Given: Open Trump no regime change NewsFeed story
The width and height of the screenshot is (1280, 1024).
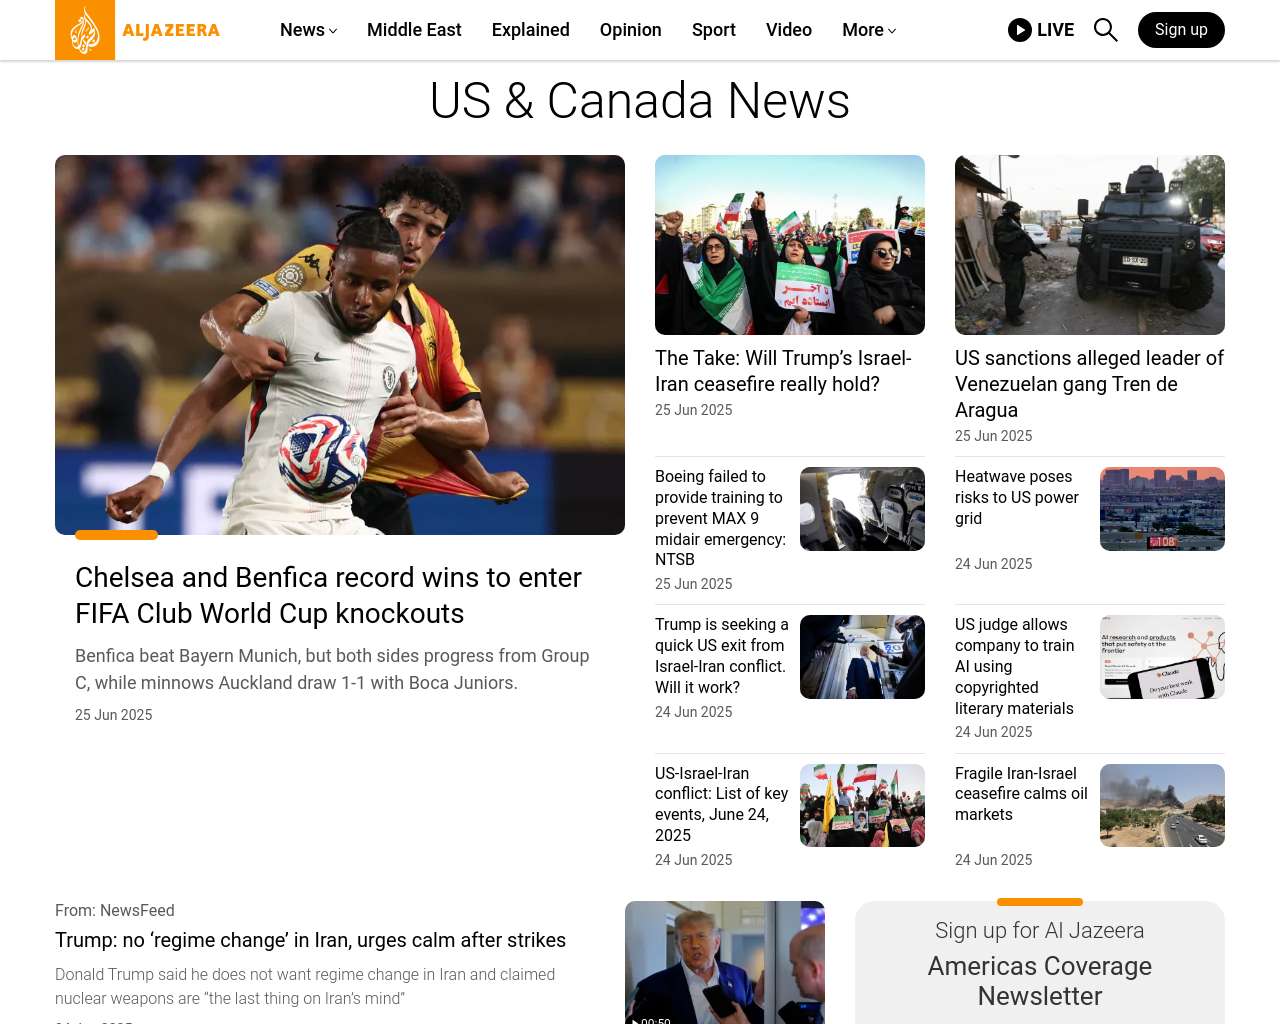Looking at the screenshot, I should [x=310, y=940].
